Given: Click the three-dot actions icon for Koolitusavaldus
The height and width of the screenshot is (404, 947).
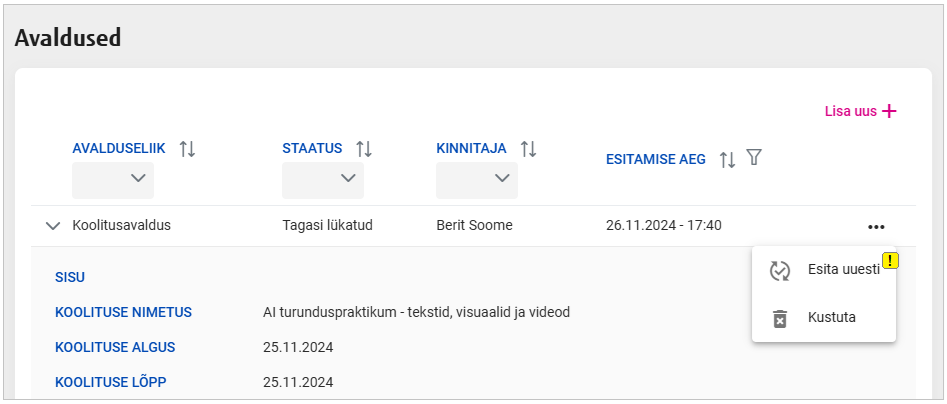Looking at the screenshot, I should coord(876,226).
